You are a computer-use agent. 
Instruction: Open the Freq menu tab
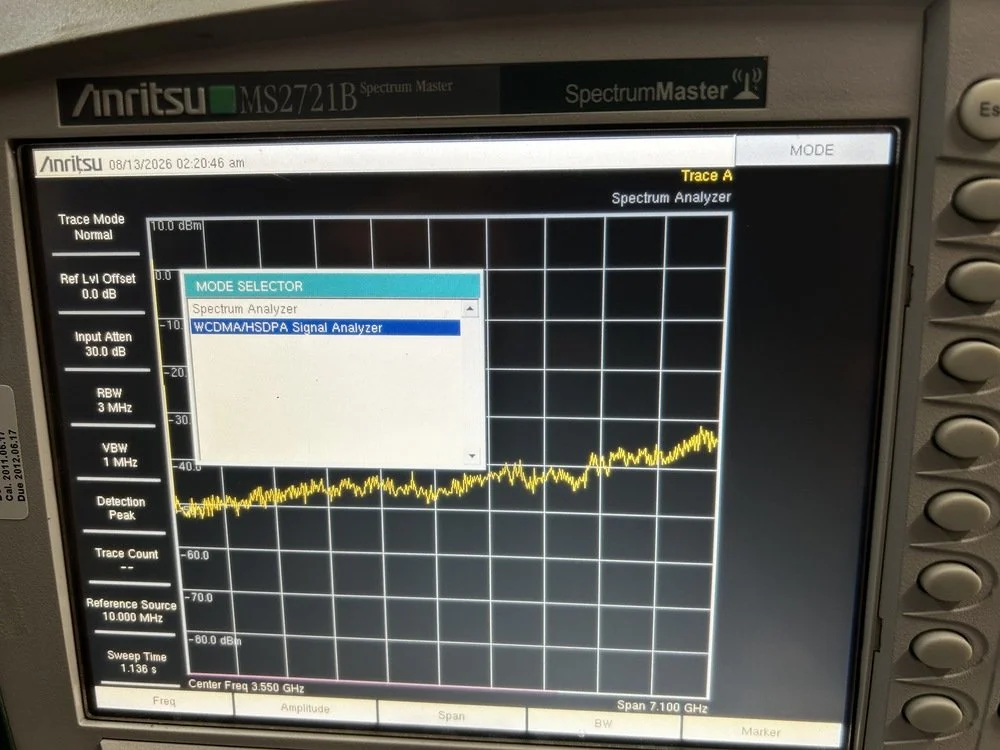(x=164, y=701)
